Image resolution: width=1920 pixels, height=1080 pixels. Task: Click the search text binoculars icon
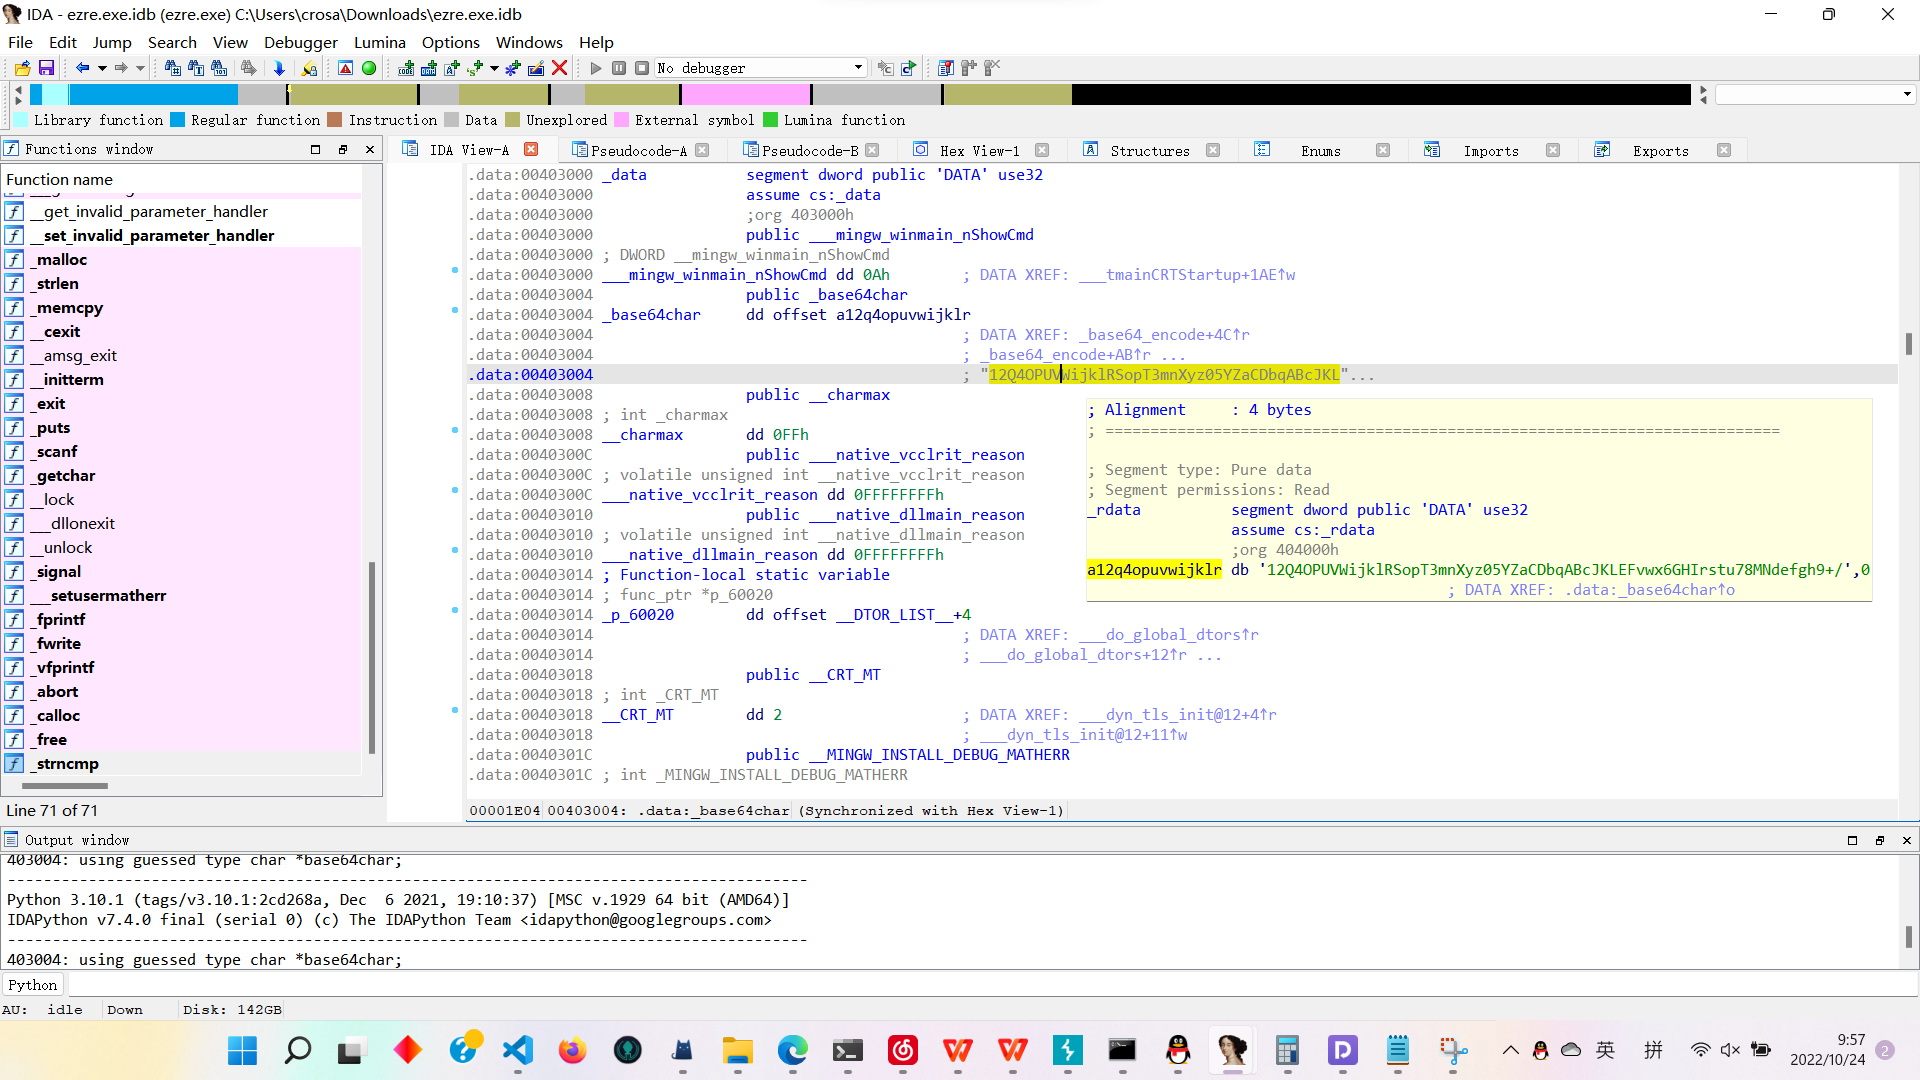pos(196,68)
